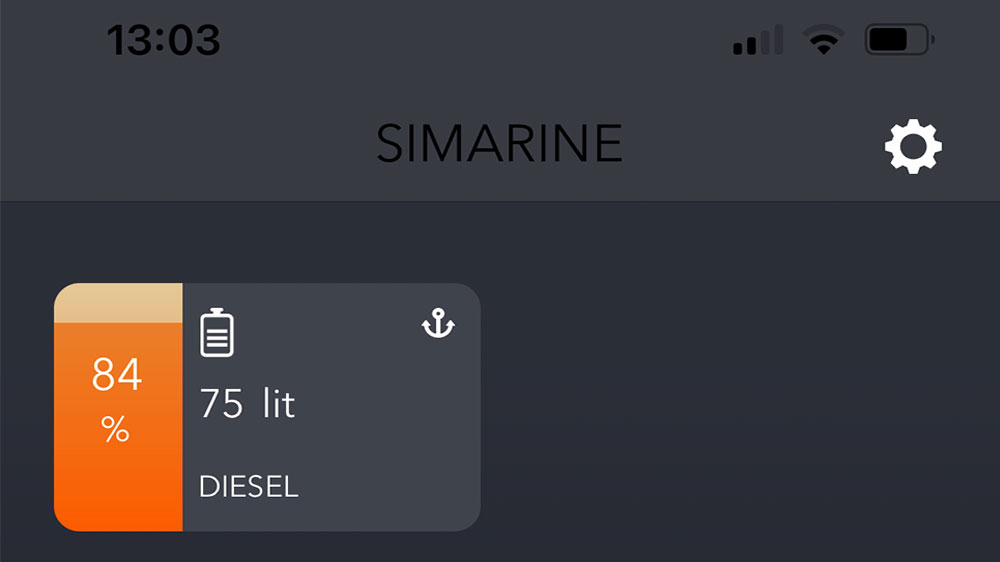Tap the bottom orange edge of the gauge
The width and height of the screenshot is (1000, 562).
click(x=118, y=520)
